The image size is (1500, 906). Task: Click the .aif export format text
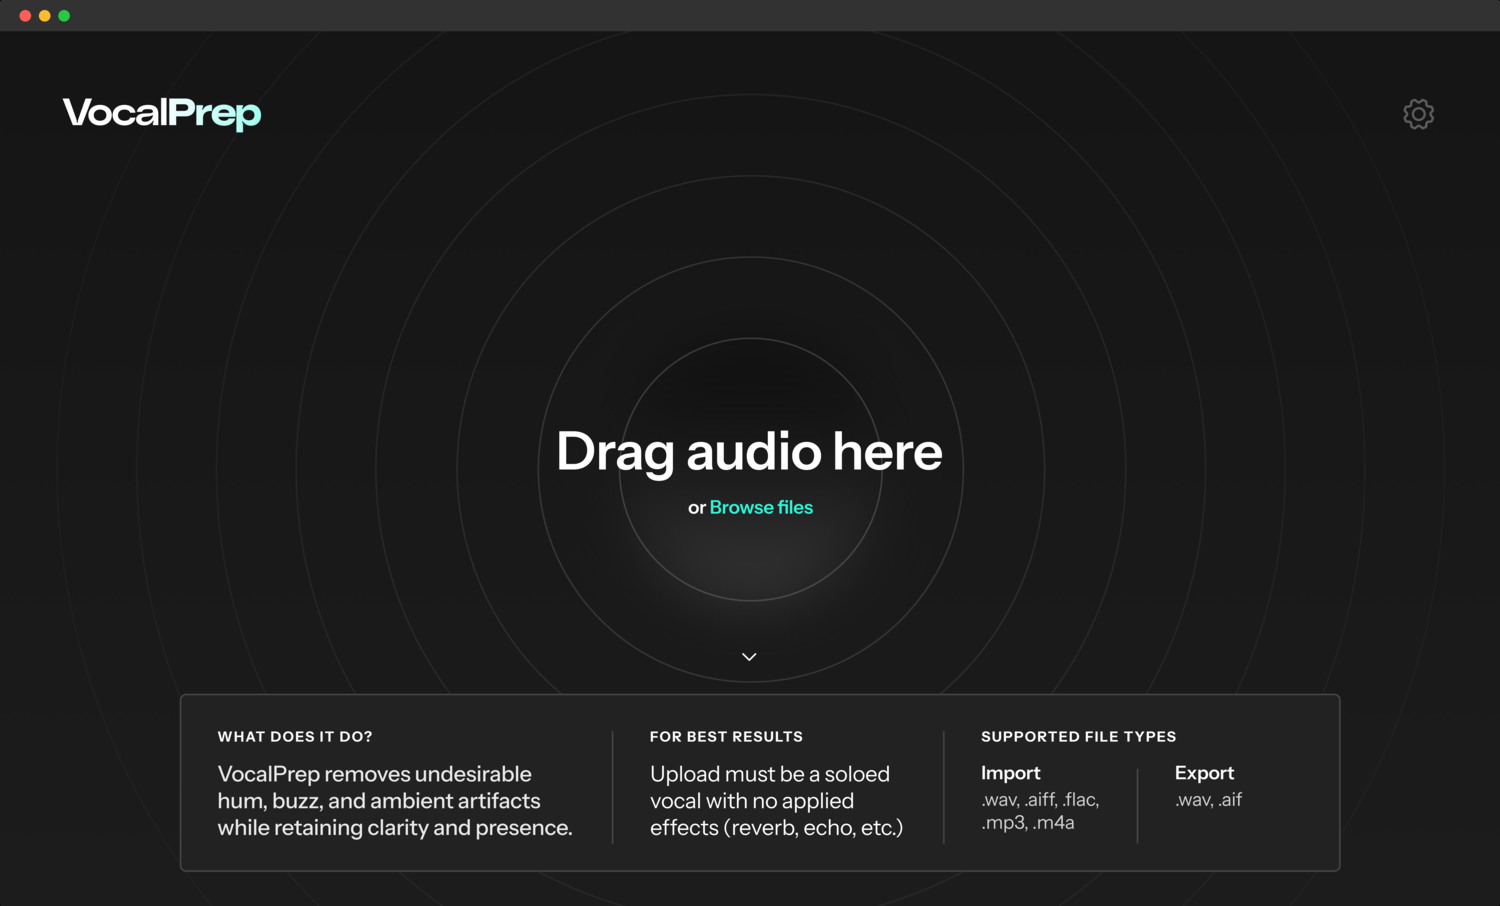tap(1232, 799)
